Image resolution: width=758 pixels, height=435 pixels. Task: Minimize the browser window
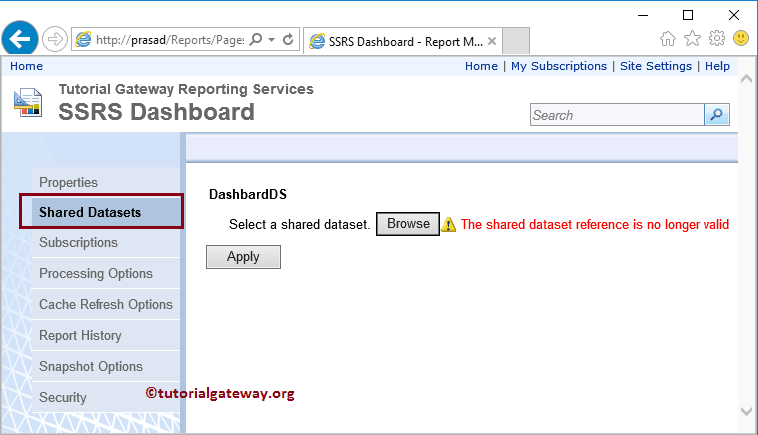tap(643, 15)
